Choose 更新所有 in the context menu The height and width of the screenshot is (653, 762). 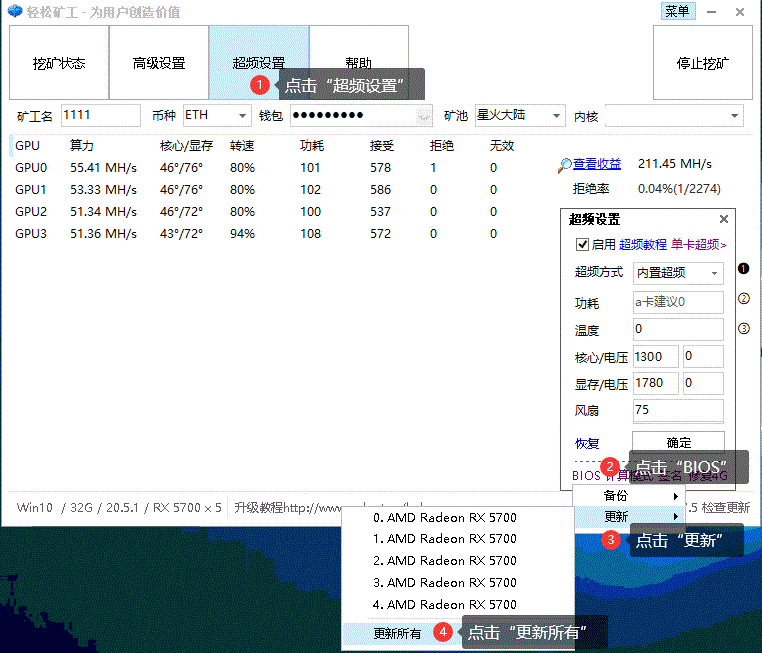point(397,633)
